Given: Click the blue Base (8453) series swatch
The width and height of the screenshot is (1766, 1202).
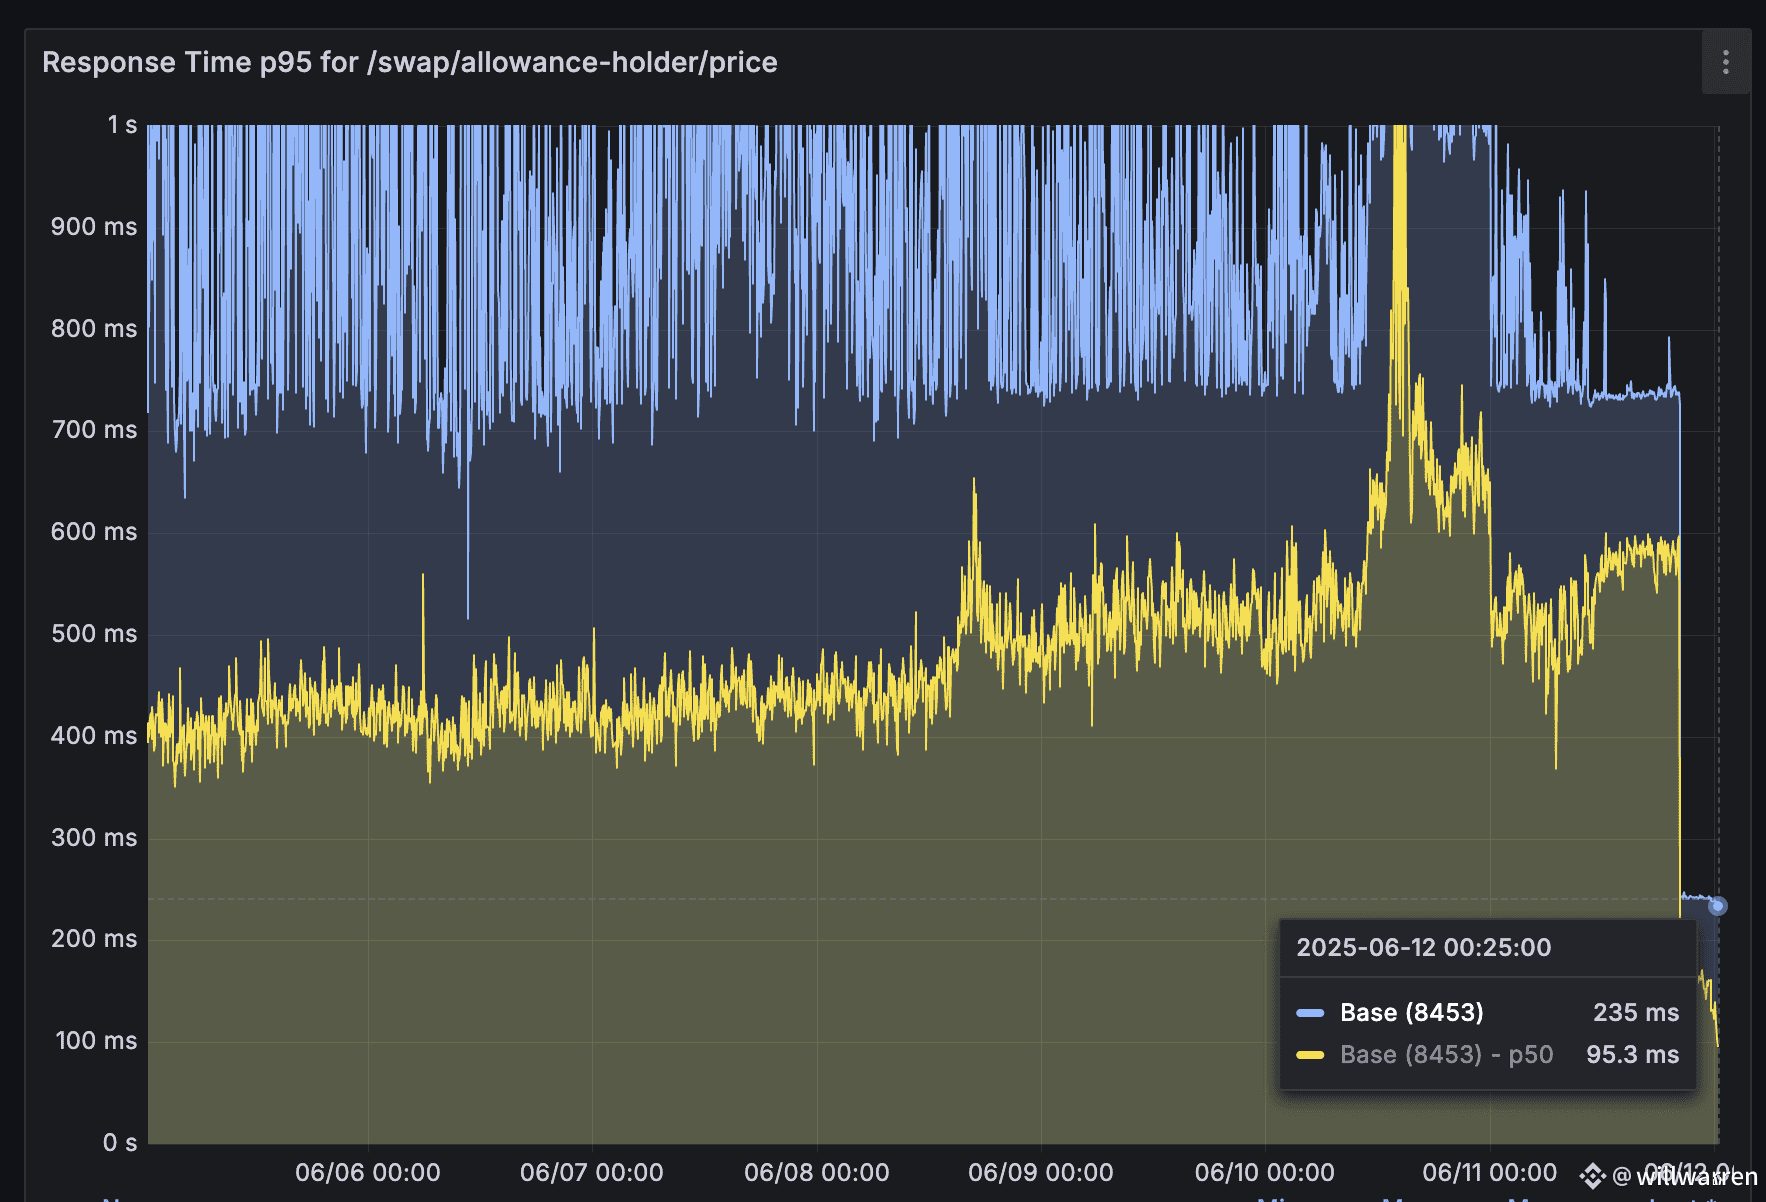Looking at the screenshot, I should pyautogui.click(x=1310, y=1013).
